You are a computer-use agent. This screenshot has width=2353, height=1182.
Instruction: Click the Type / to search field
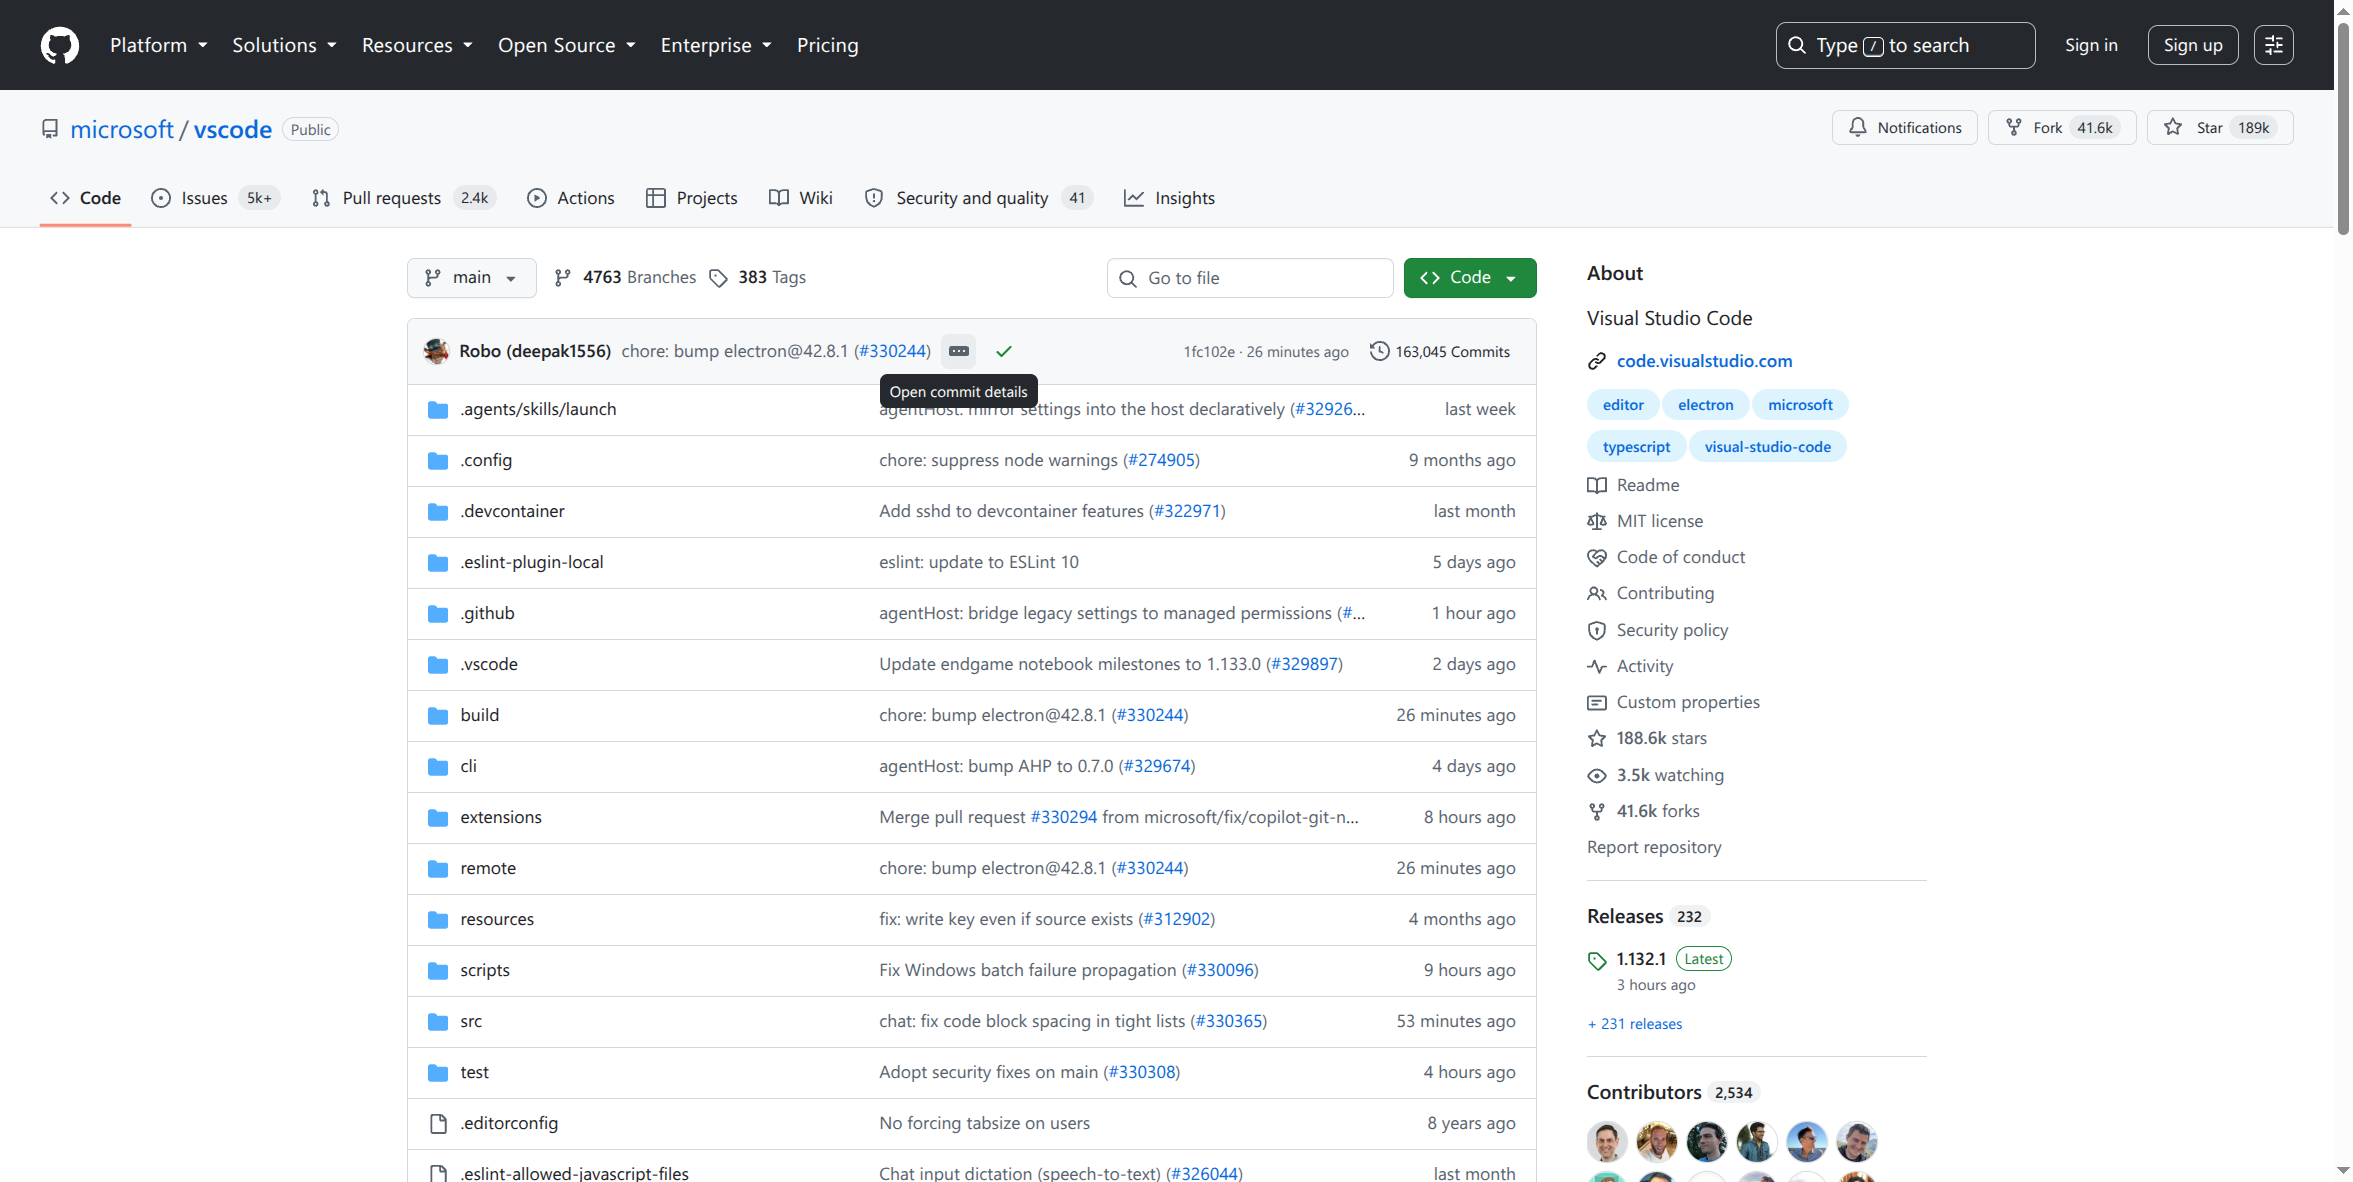[x=1904, y=45]
